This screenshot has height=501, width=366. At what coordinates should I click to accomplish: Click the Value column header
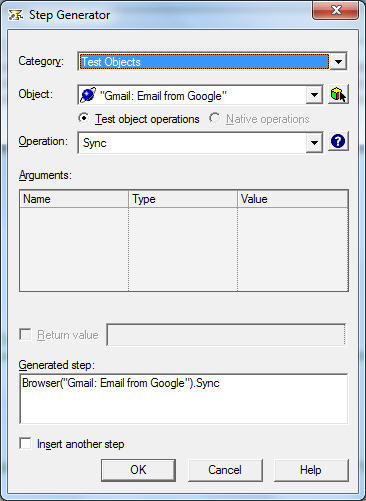click(x=293, y=199)
